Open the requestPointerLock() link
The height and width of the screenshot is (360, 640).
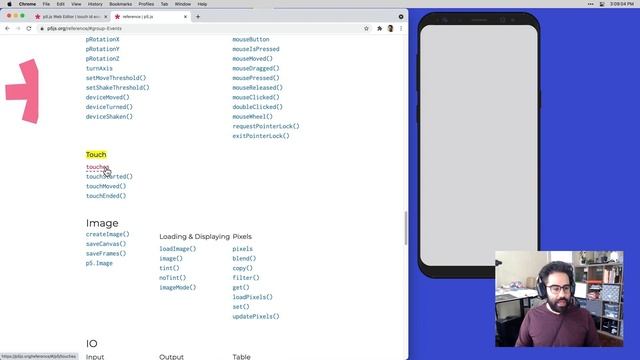[x=266, y=127]
